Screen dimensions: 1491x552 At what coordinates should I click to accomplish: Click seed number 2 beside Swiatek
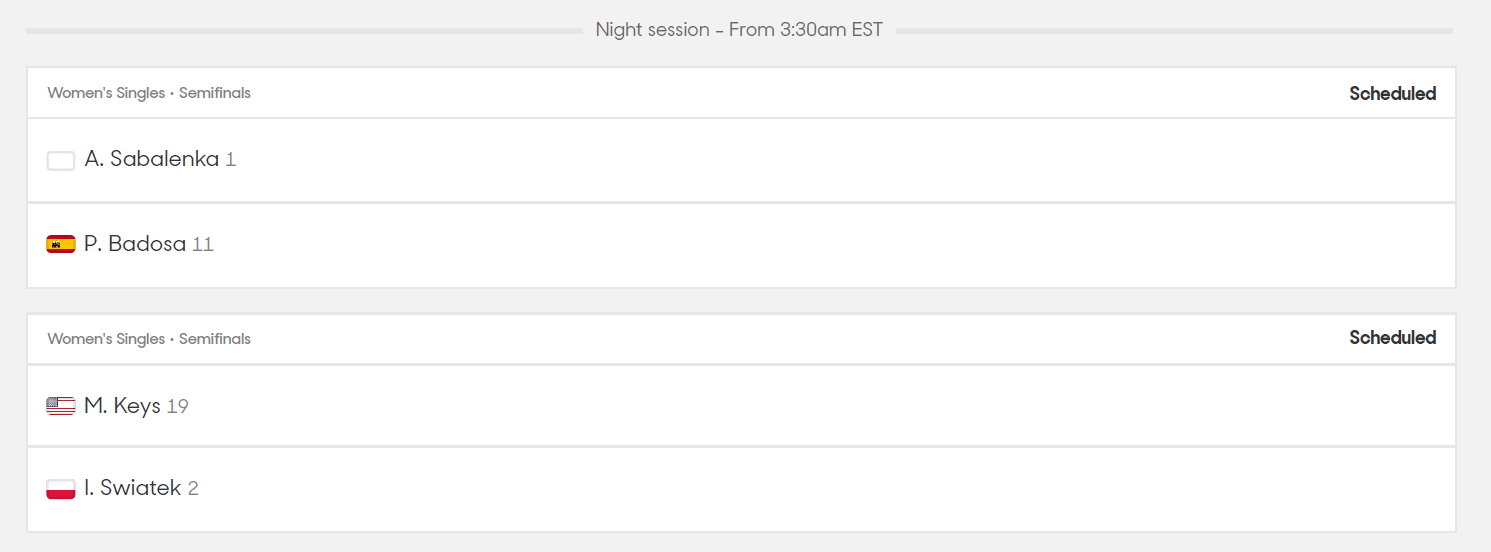click(193, 489)
